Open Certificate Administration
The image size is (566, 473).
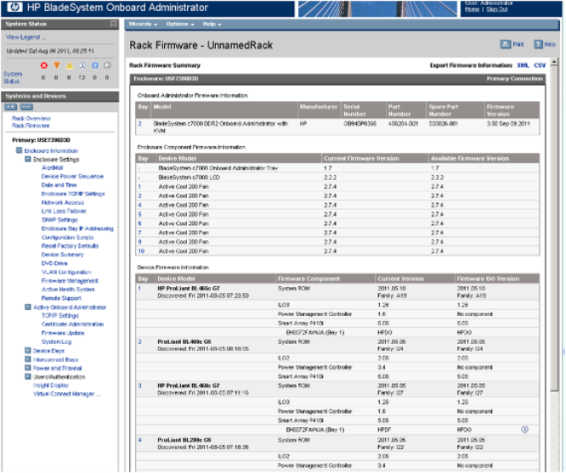tap(73, 324)
